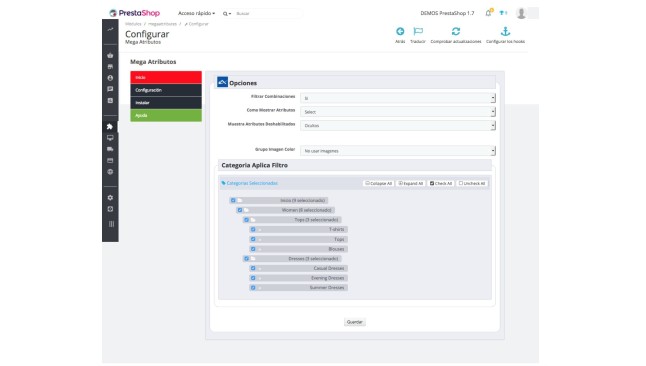The image size is (646, 366).
Task: Click the Uncheck All button
Action: click(472, 183)
